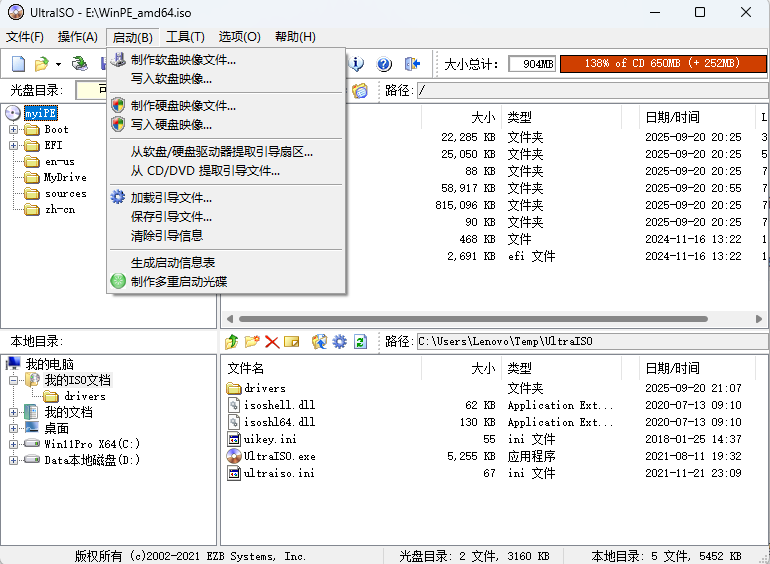Viewport: 770px width, 564px height.
Task: Open the 文件(F) menu
Action: [25, 37]
